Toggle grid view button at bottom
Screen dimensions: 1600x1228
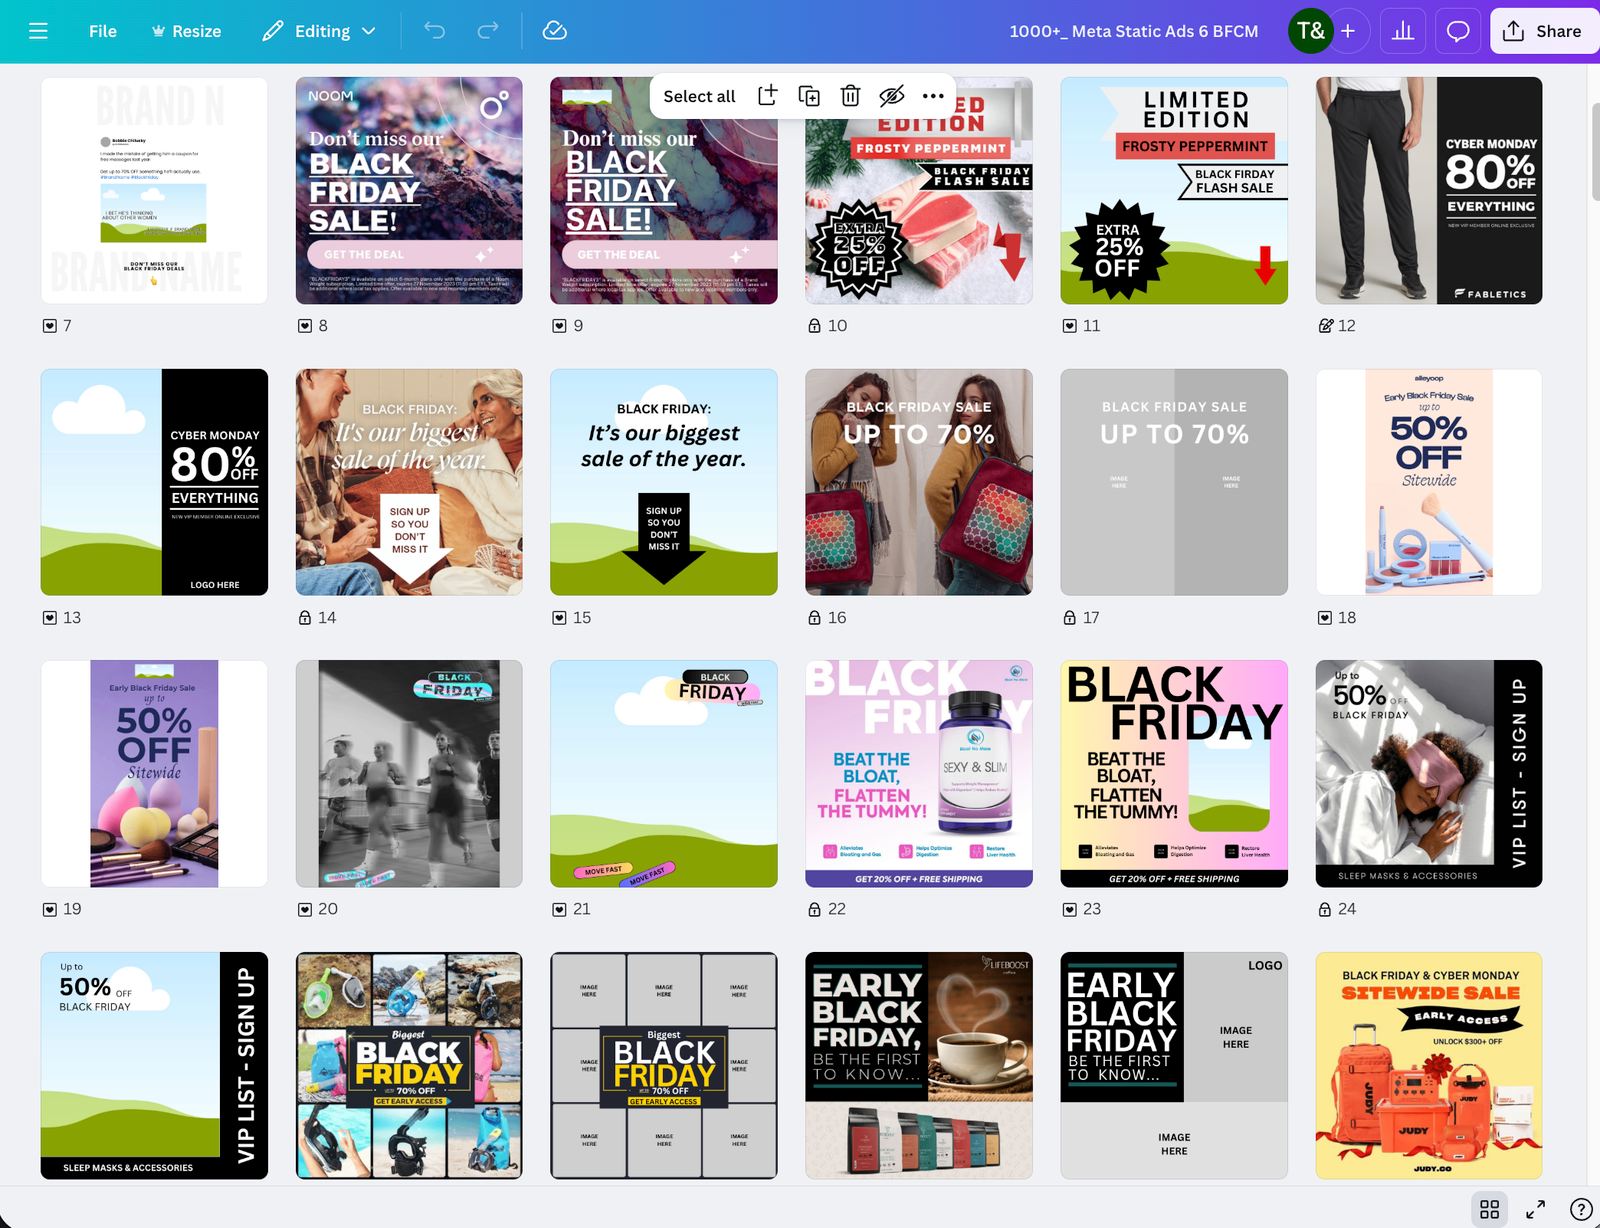click(x=1489, y=1209)
